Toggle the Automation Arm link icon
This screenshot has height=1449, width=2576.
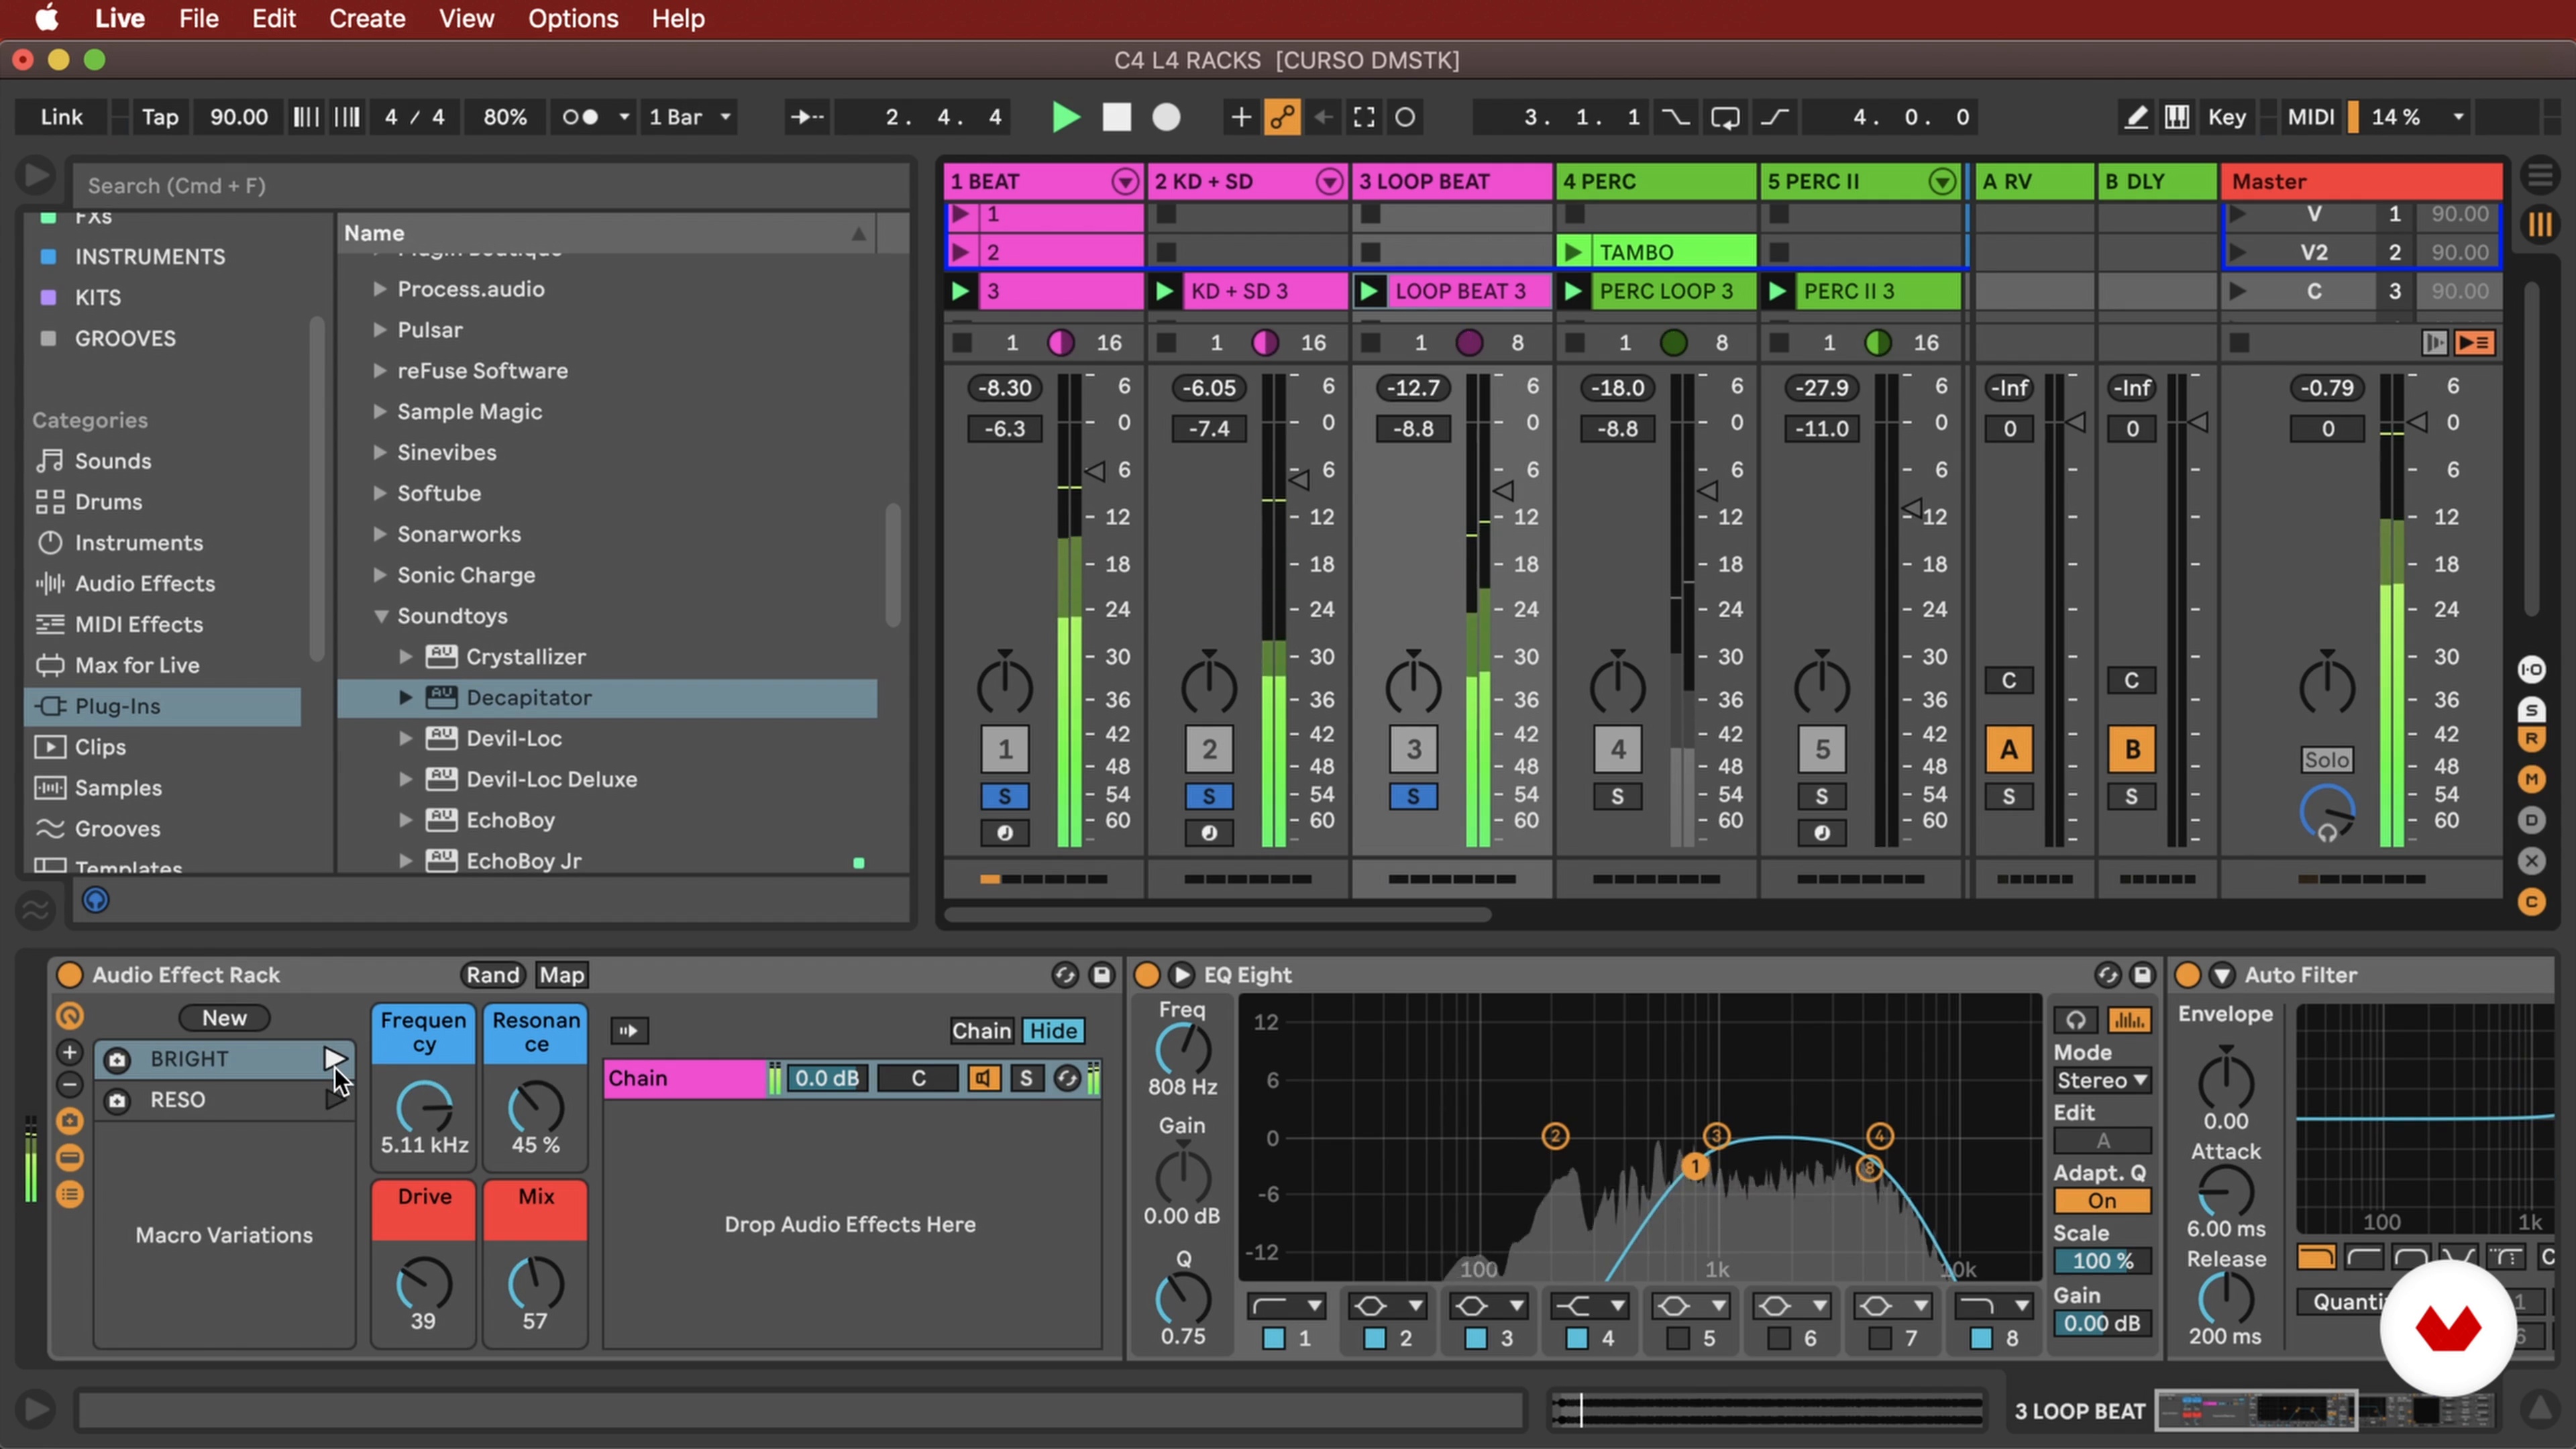[1282, 117]
